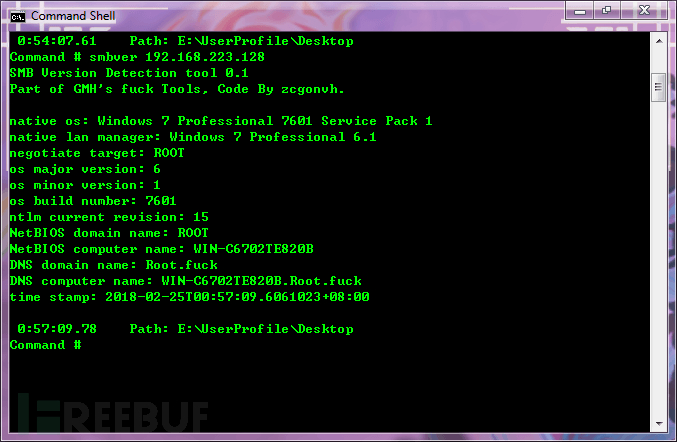The height and width of the screenshot is (442, 677).
Task: Click 'SMB Version Detection tool 0.1' line
Action: pos(129,73)
